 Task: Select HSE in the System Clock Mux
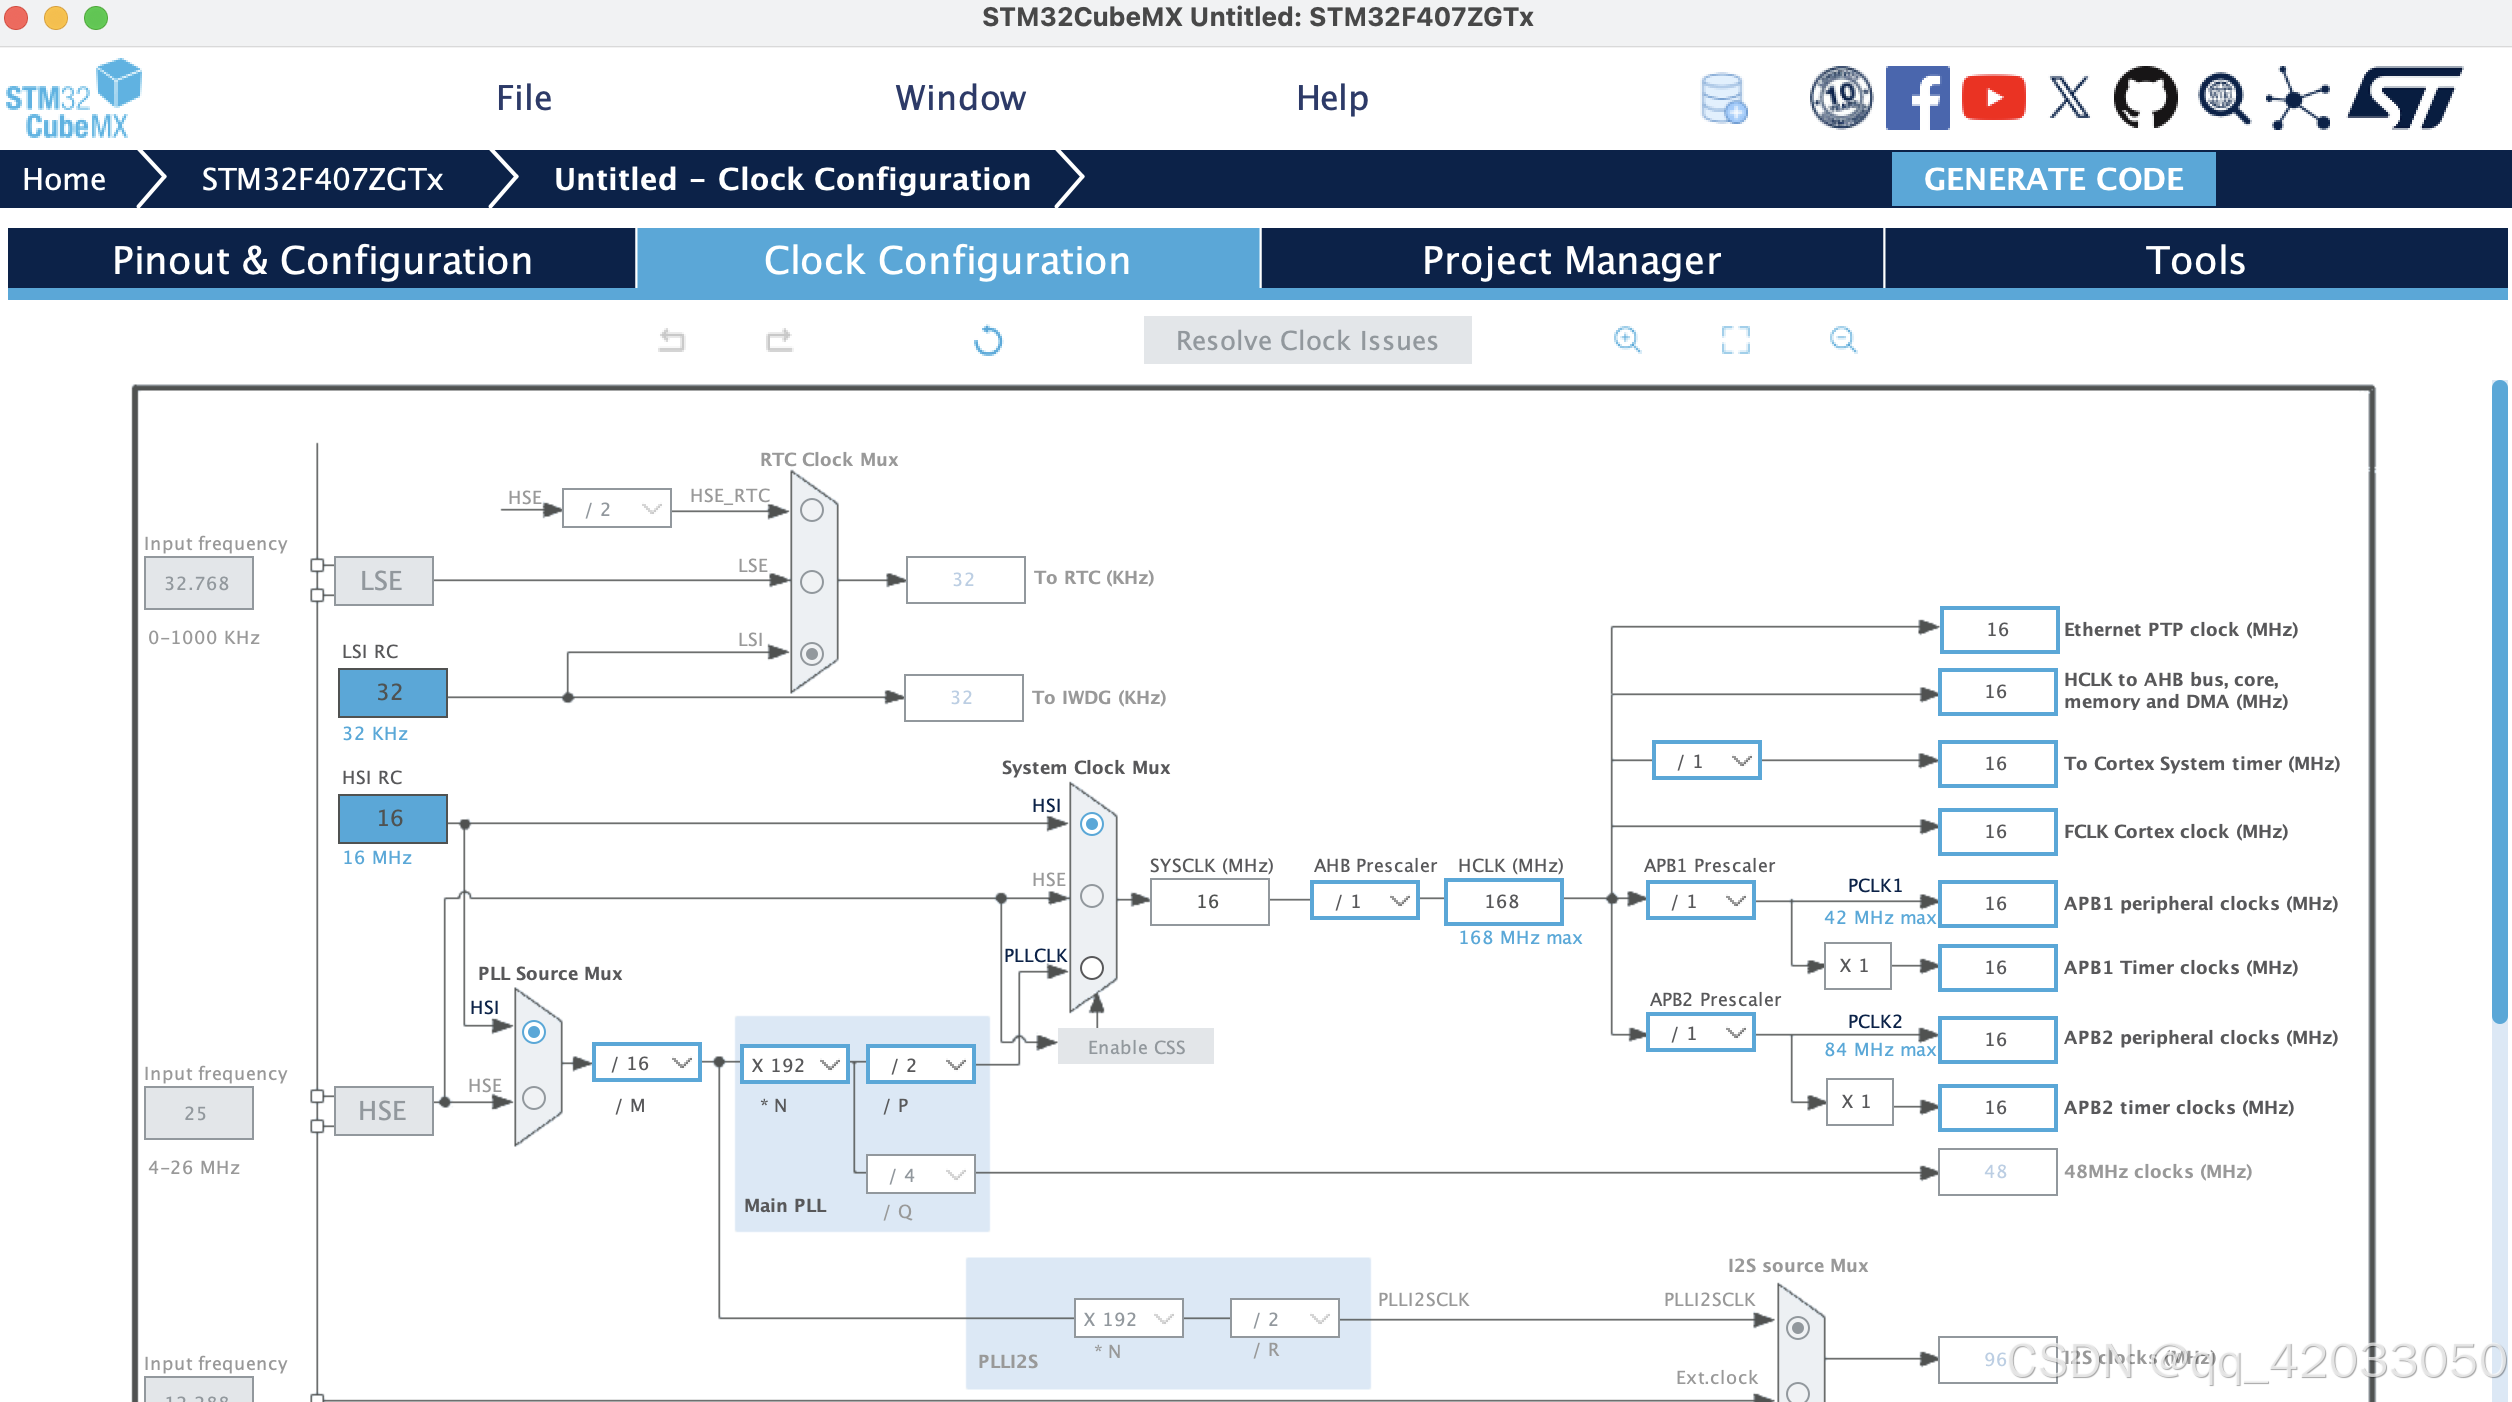point(1092,896)
